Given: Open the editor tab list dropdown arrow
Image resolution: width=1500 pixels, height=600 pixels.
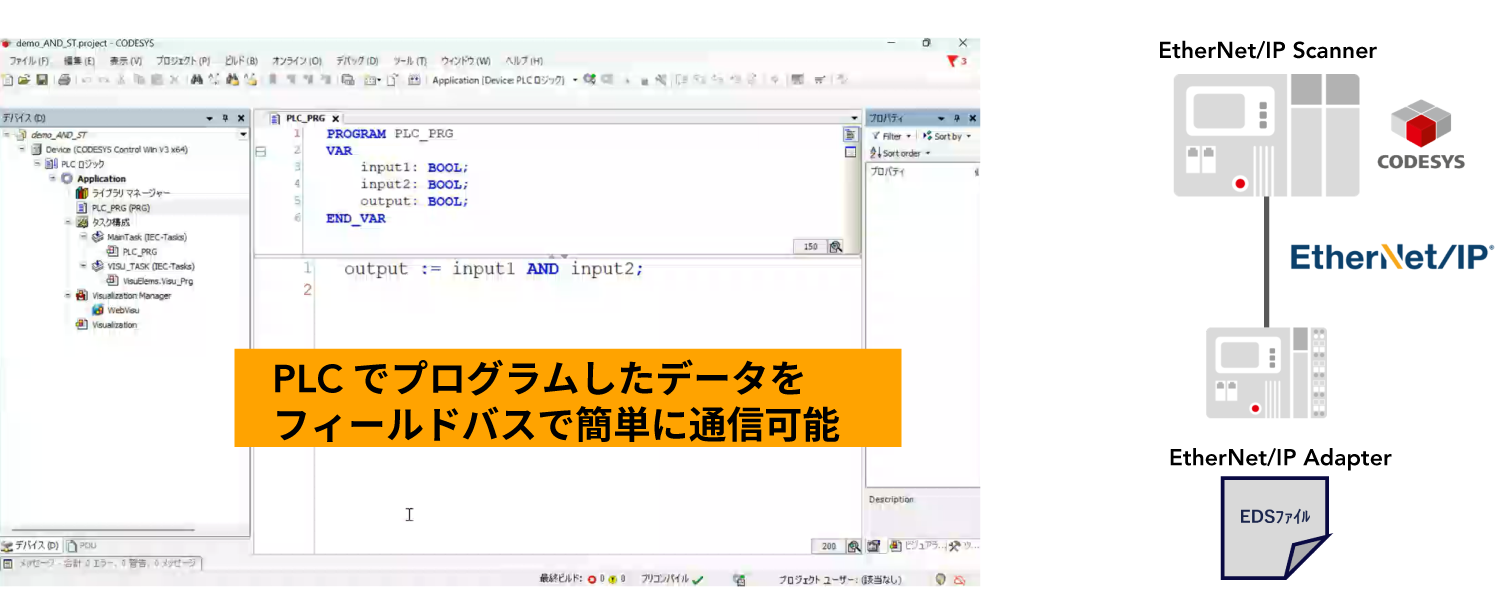Looking at the screenshot, I should click(854, 118).
